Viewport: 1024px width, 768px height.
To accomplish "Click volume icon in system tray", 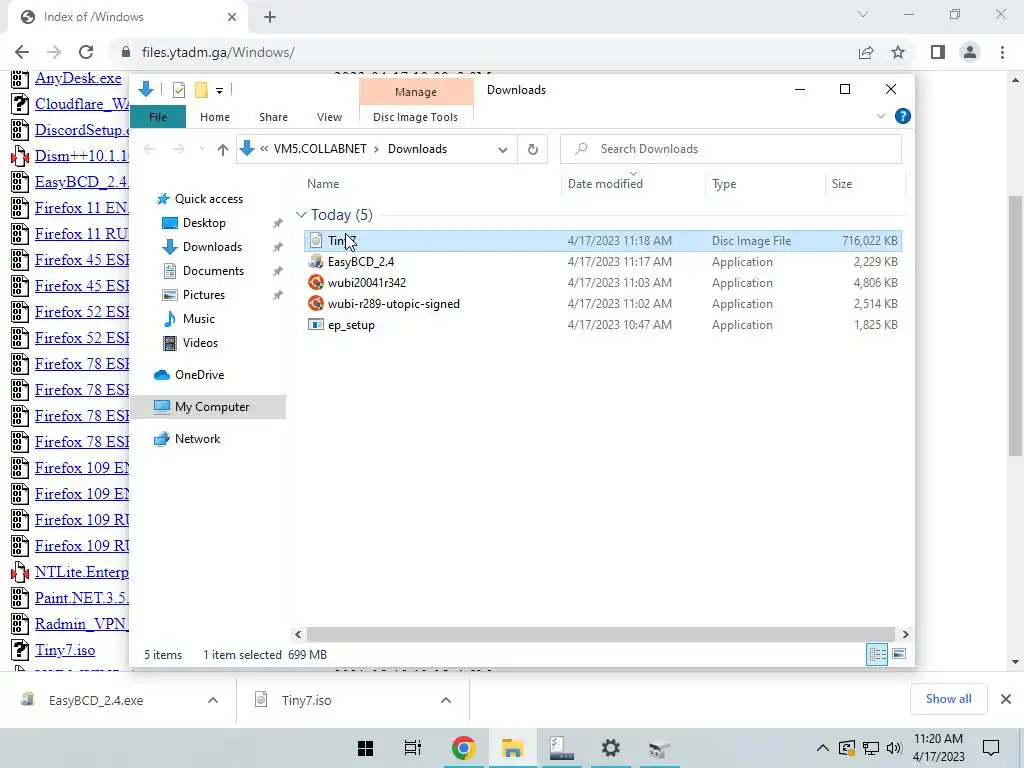I will 894,748.
